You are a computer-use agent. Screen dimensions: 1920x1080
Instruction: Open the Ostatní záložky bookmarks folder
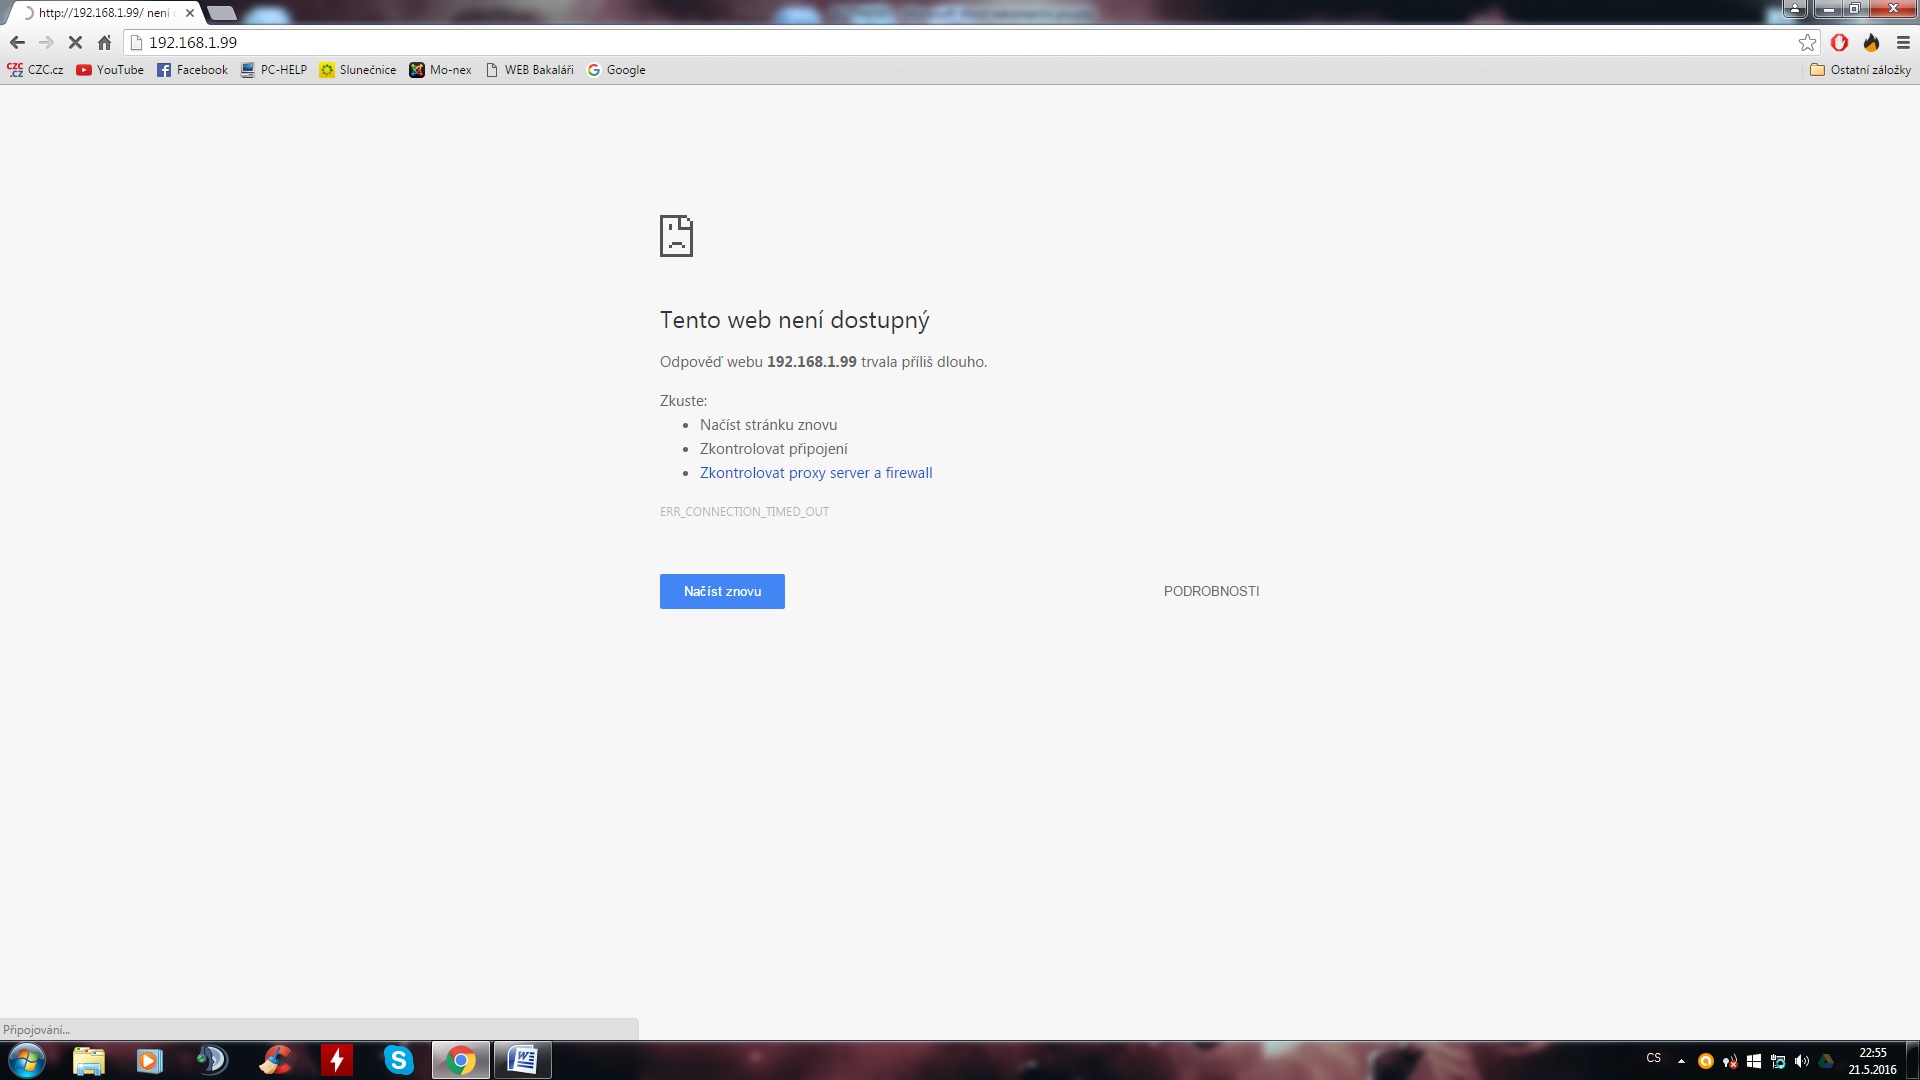tap(1860, 70)
